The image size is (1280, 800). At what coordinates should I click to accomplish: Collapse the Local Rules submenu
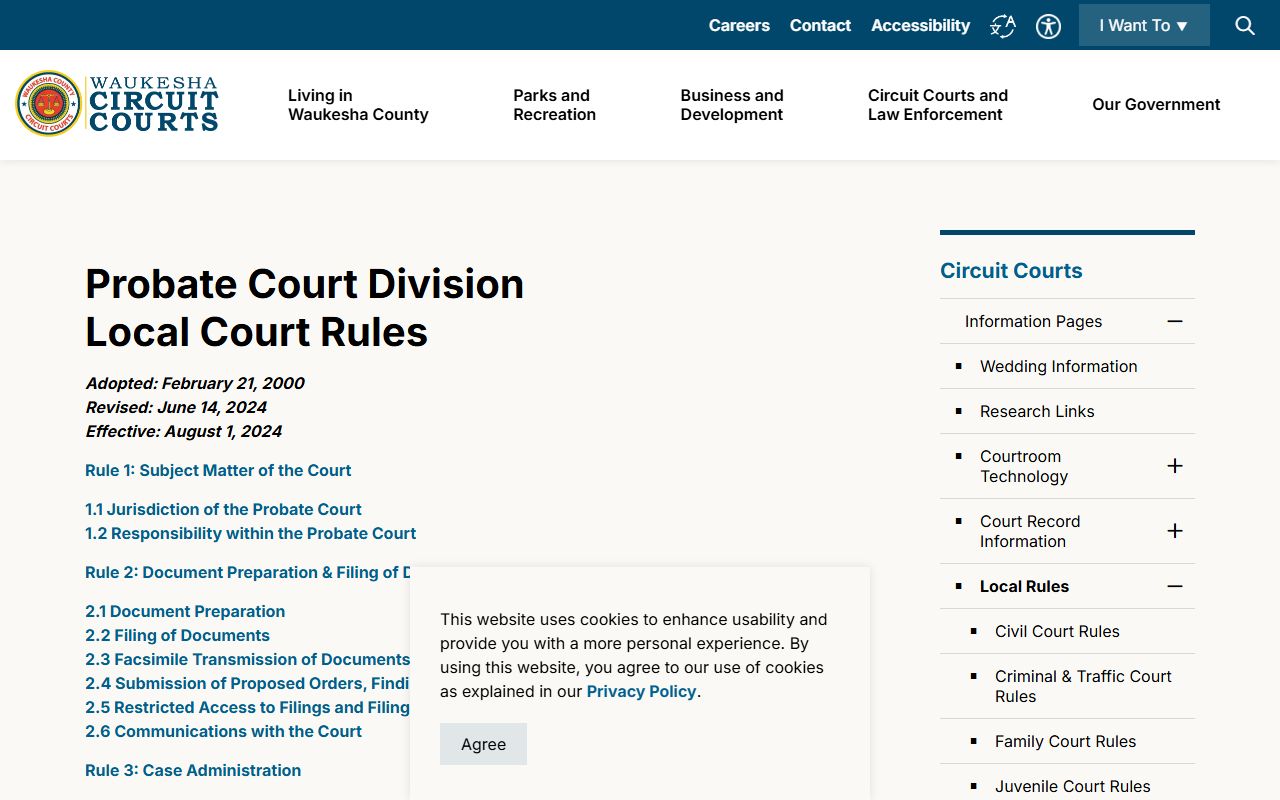coord(1175,586)
